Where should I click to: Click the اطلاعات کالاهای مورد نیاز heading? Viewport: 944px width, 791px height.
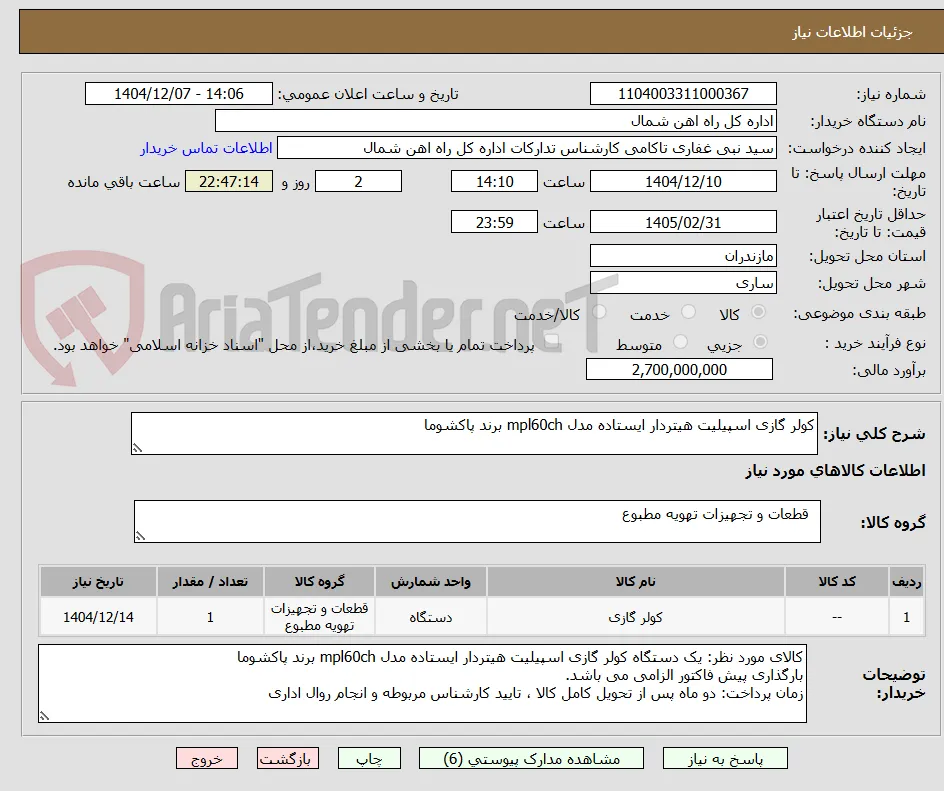tap(835, 471)
